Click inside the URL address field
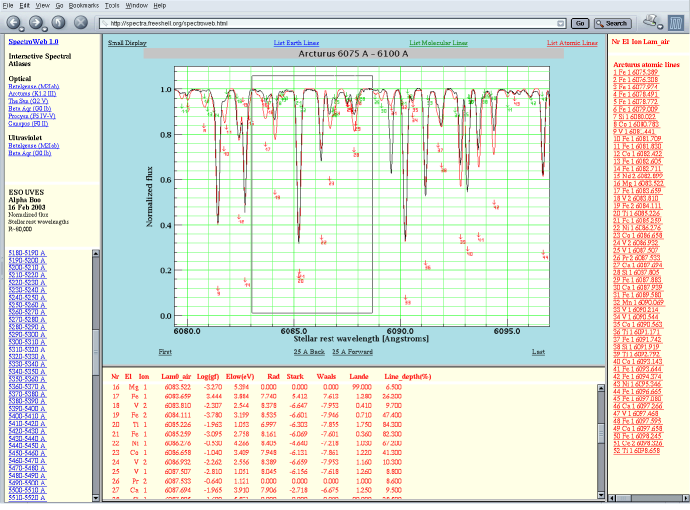This screenshot has width=690, height=510. click(x=330, y=23)
